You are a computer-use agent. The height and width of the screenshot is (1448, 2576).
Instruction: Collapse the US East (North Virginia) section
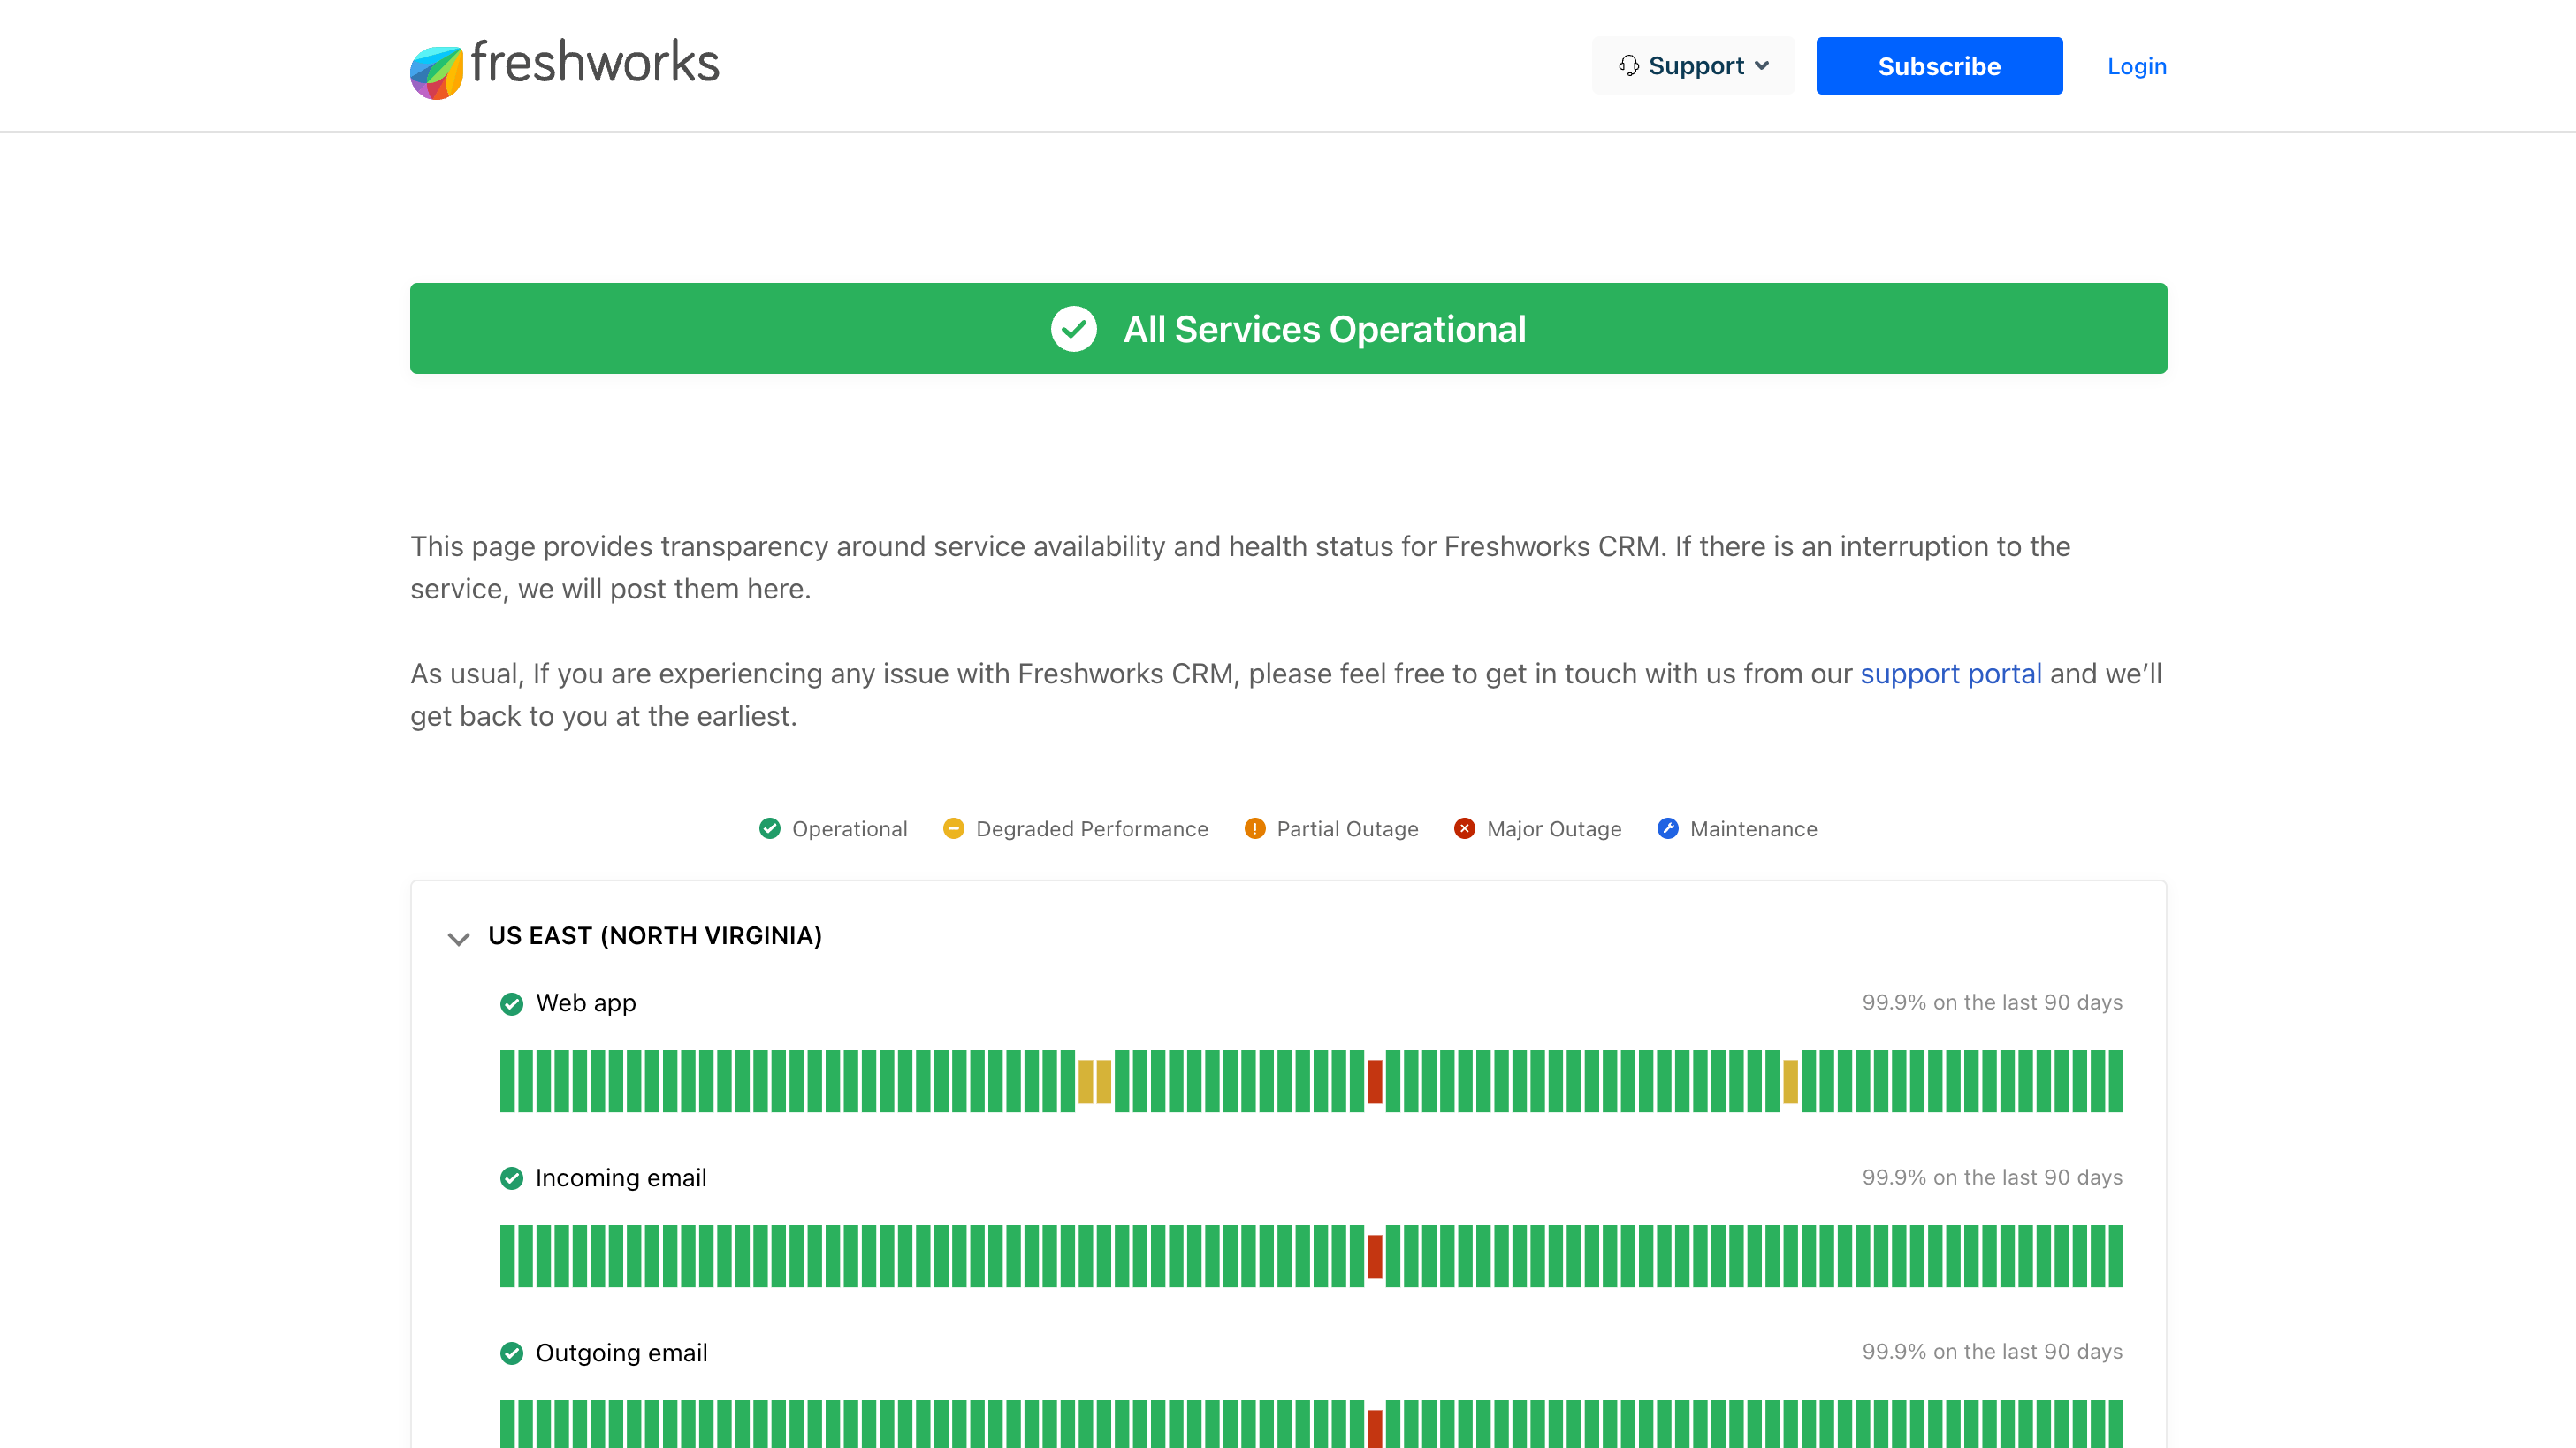pos(458,938)
